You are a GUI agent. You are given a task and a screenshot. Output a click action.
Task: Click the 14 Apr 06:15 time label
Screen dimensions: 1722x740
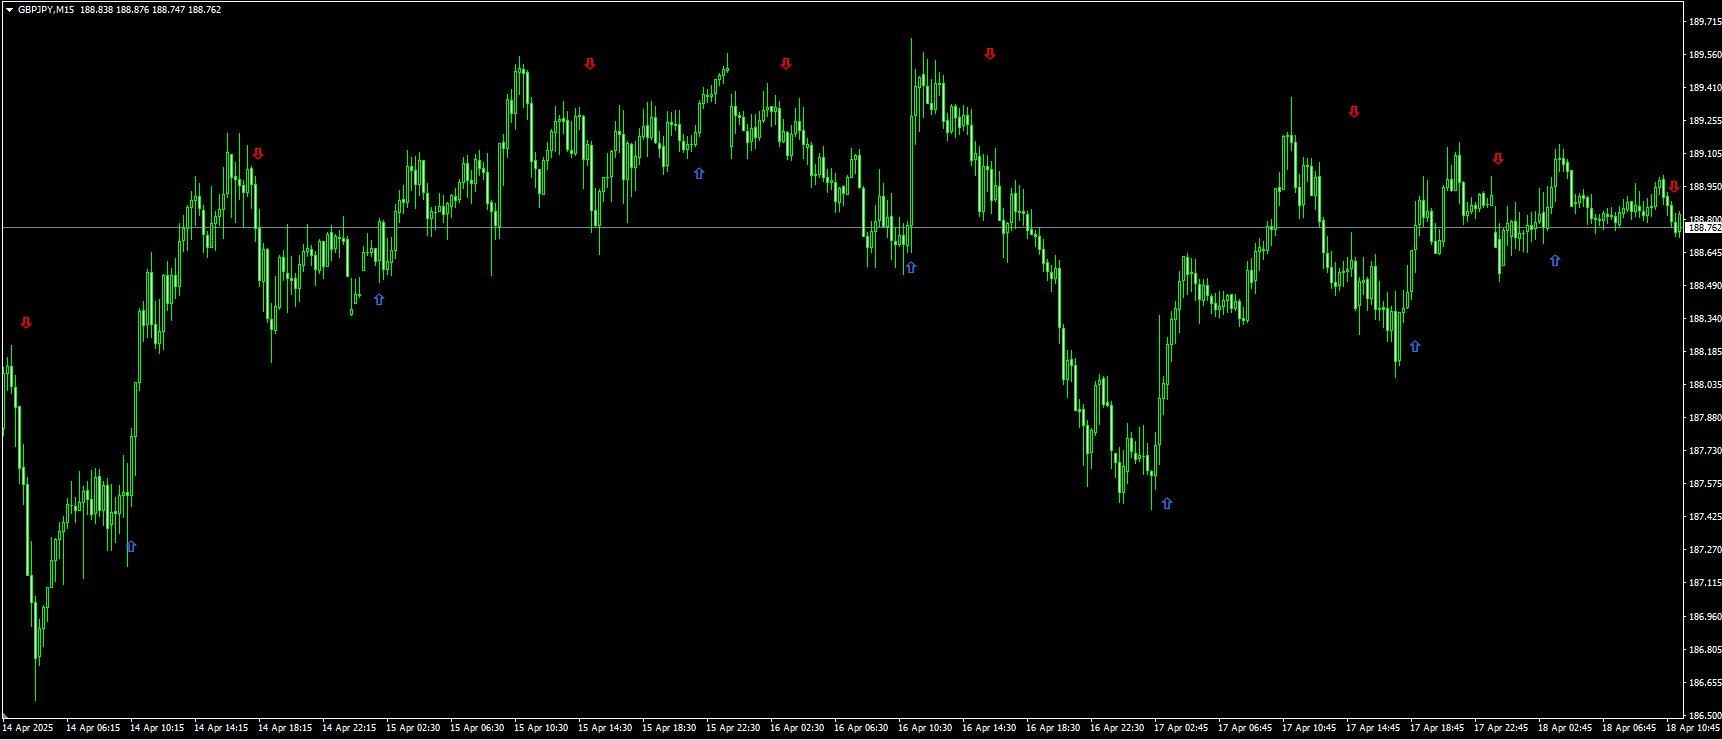pyautogui.click(x=93, y=728)
